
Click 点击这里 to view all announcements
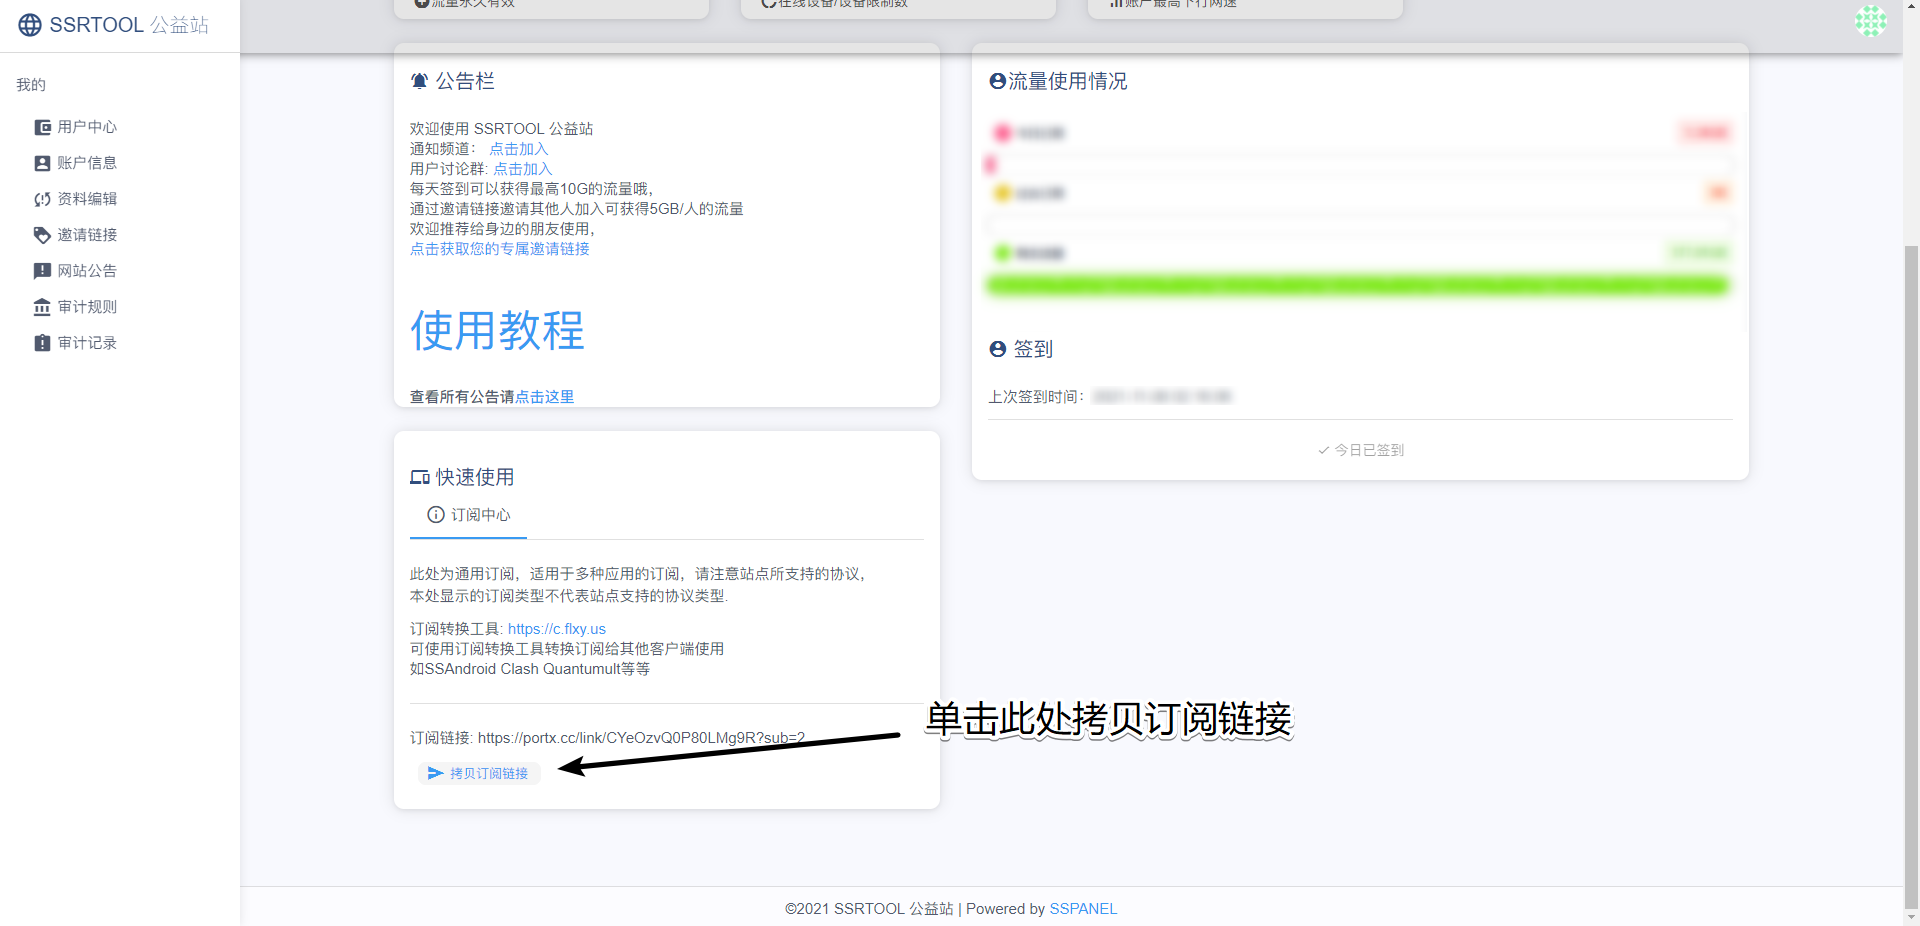(x=544, y=397)
